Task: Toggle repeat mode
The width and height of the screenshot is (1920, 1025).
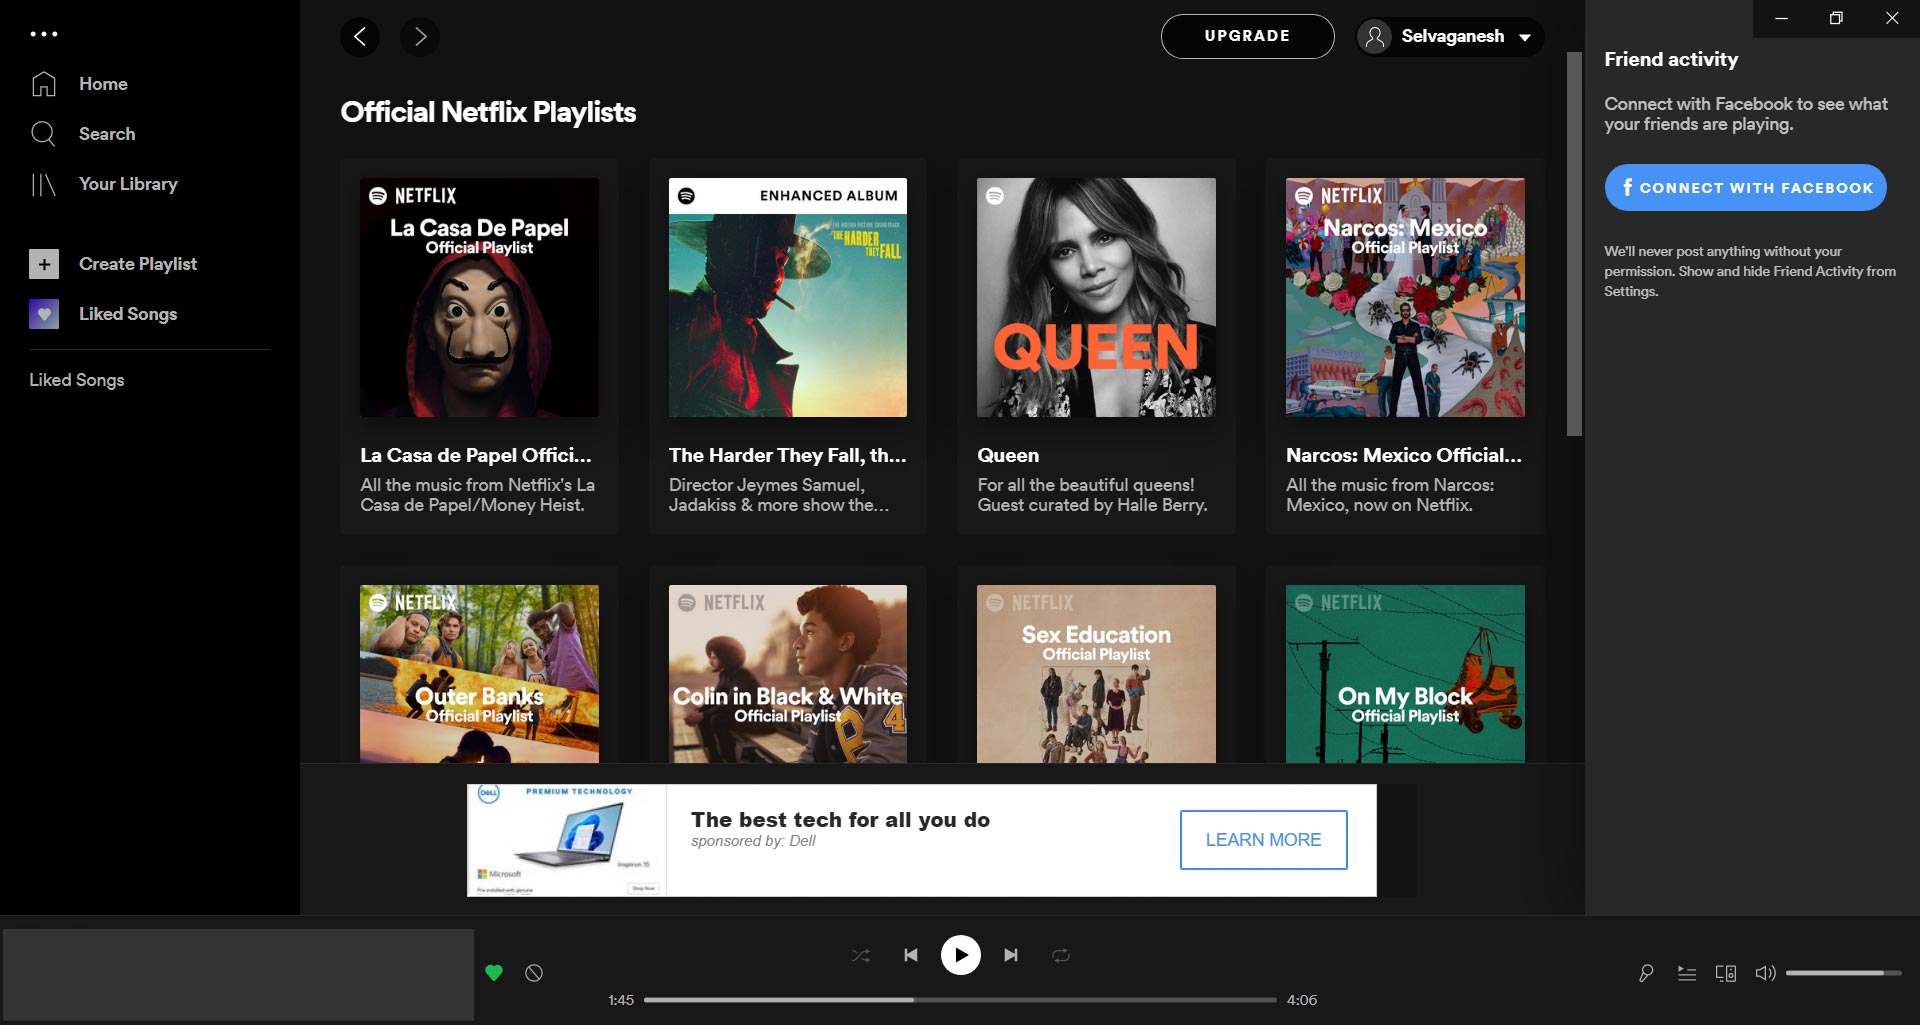Action: click(1061, 955)
